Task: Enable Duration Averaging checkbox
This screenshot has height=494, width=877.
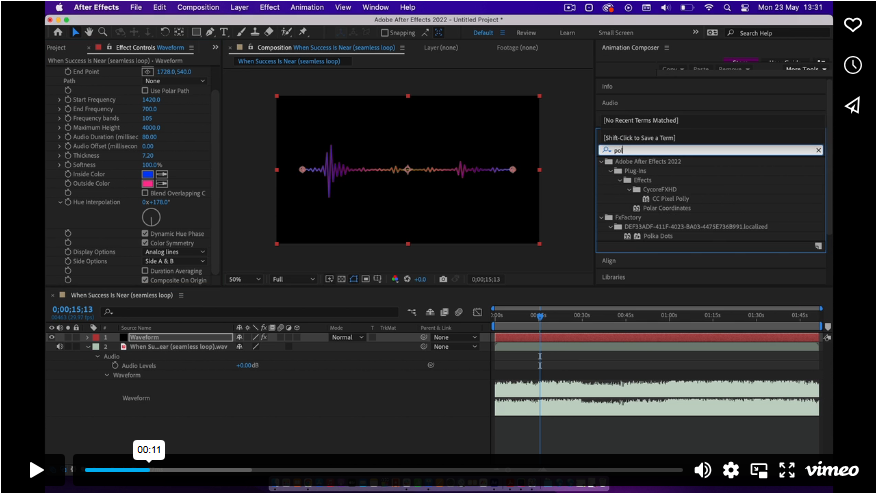Action: tap(145, 271)
